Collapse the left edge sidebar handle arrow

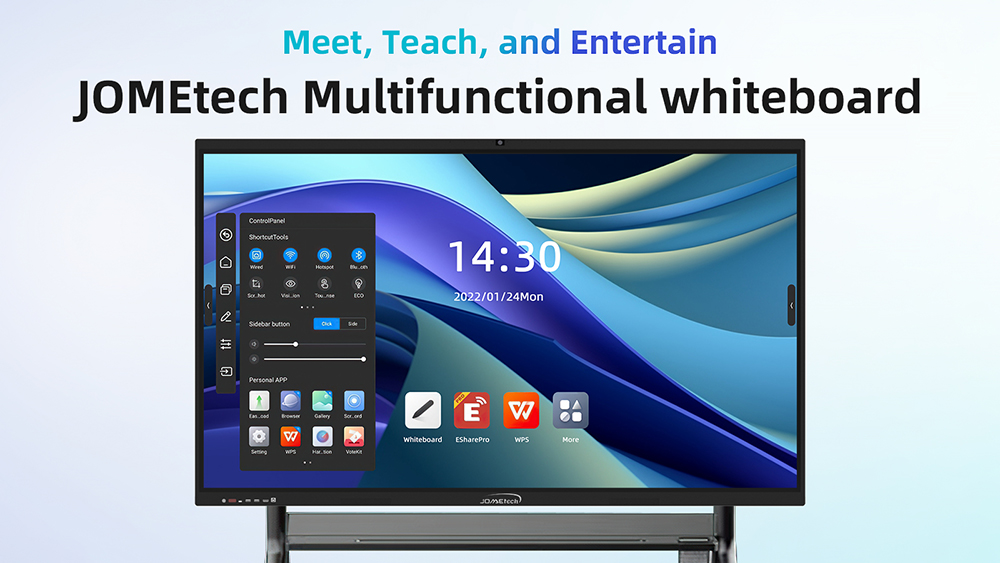point(208,305)
